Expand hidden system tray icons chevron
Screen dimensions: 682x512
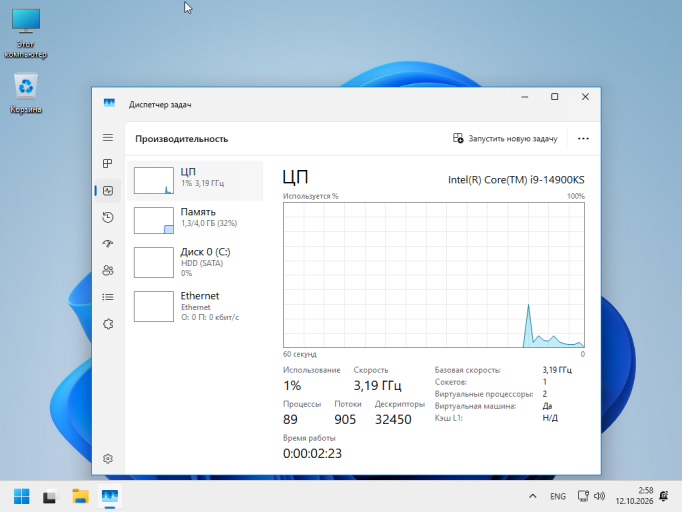[532, 496]
